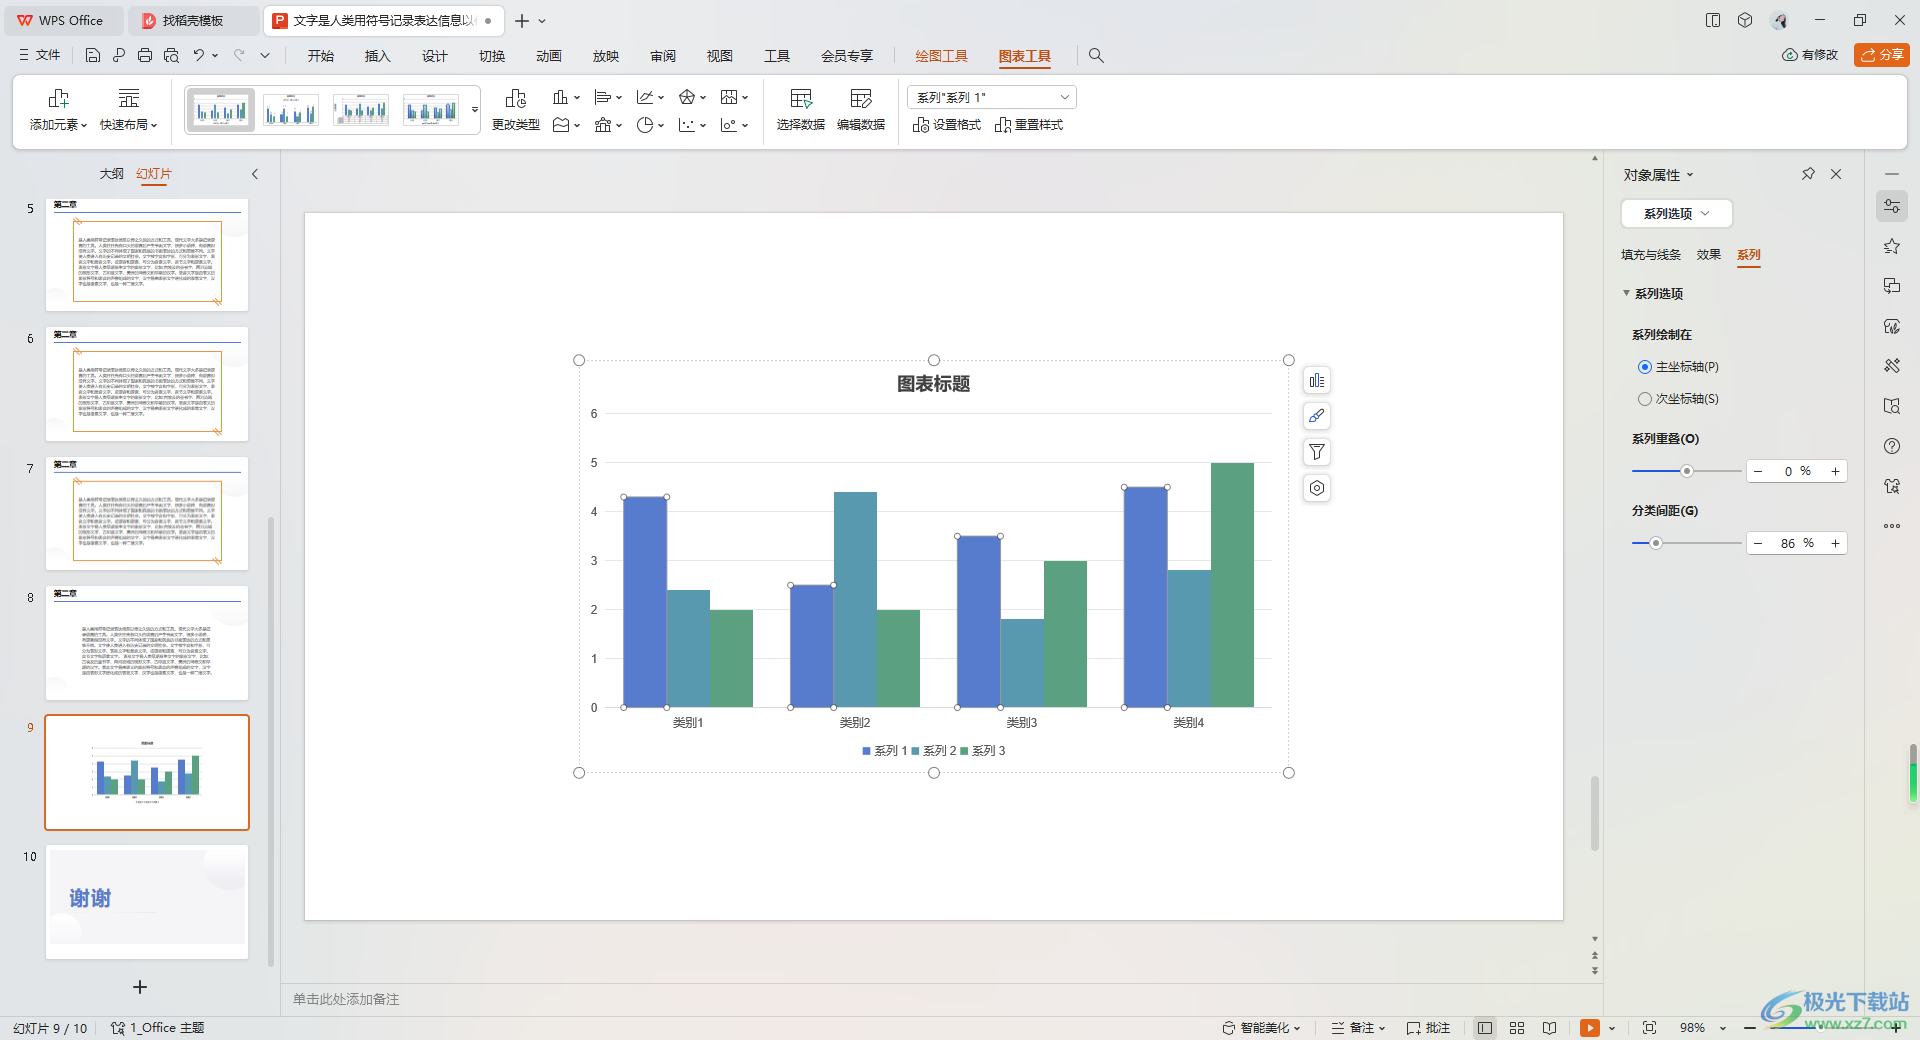
Task: Click Format Selection (设置格式)
Action: [947, 125]
